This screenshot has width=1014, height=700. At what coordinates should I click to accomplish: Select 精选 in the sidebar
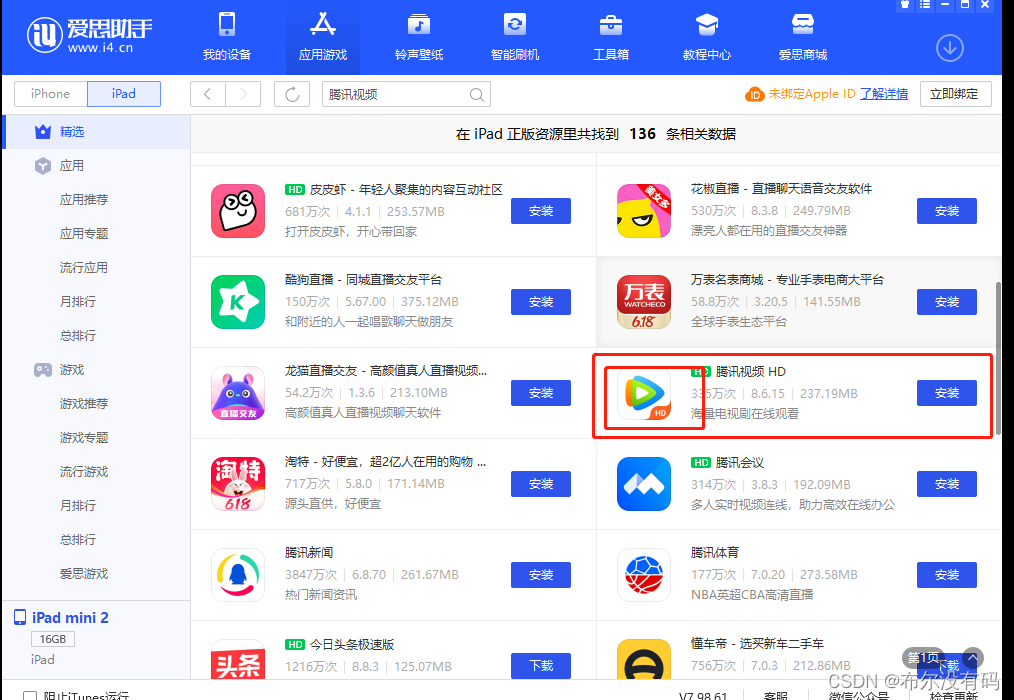pyautogui.click(x=97, y=132)
